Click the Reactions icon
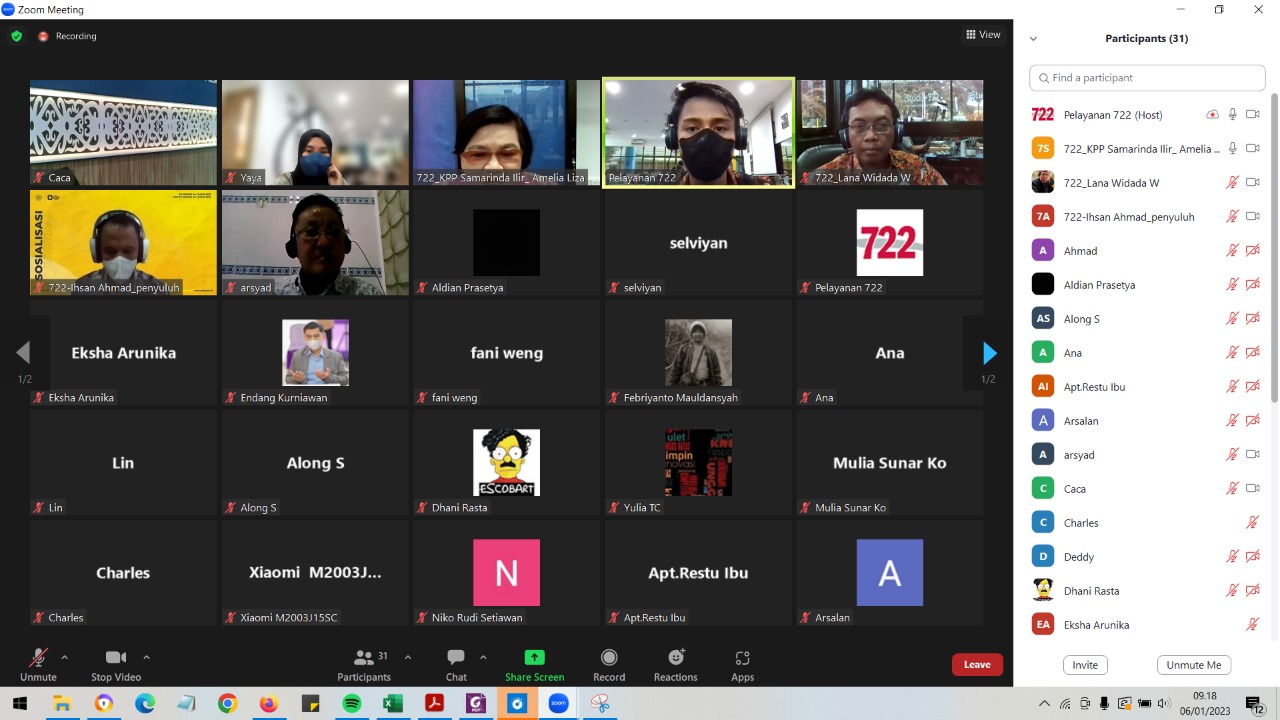Screen dimensions: 1280x720 (676, 658)
